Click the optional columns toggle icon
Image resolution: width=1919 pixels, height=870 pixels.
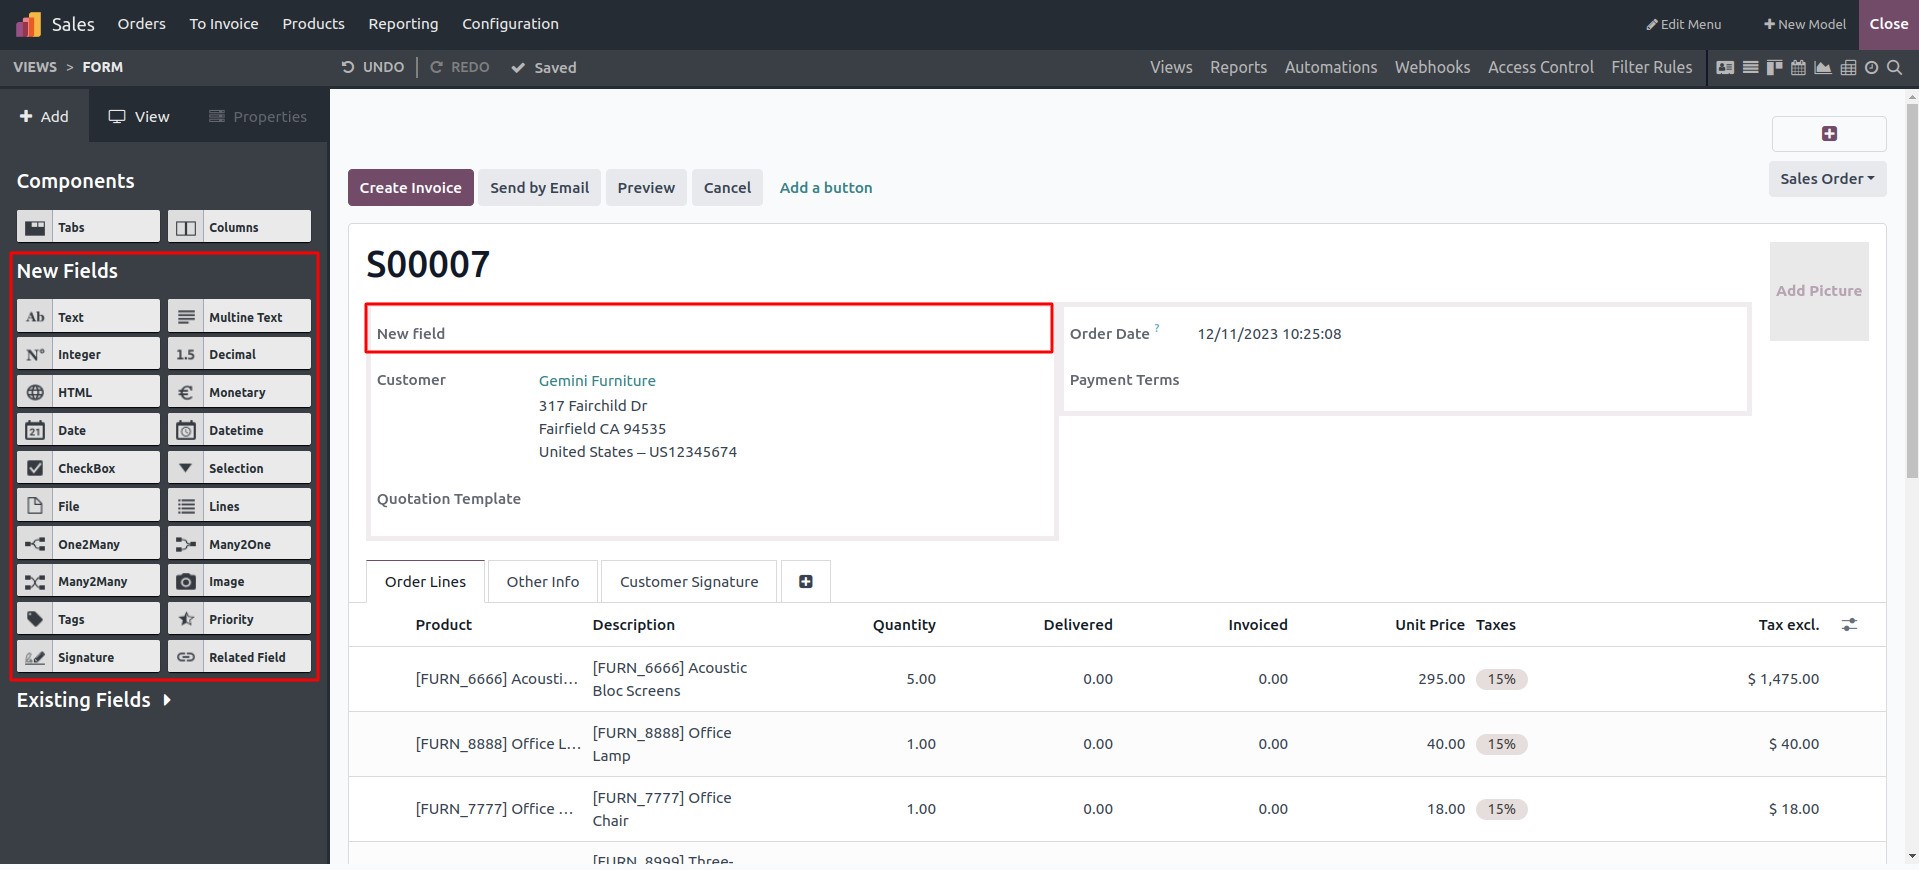click(1849, 624)
